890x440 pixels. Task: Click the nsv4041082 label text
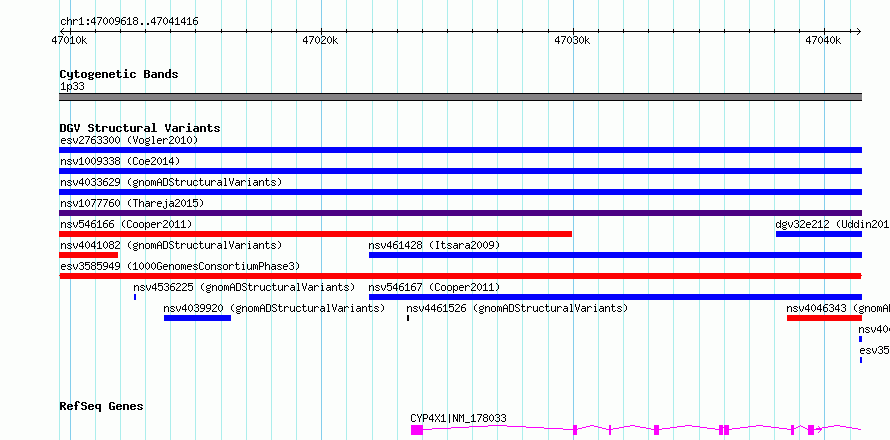tap(171, 245)
